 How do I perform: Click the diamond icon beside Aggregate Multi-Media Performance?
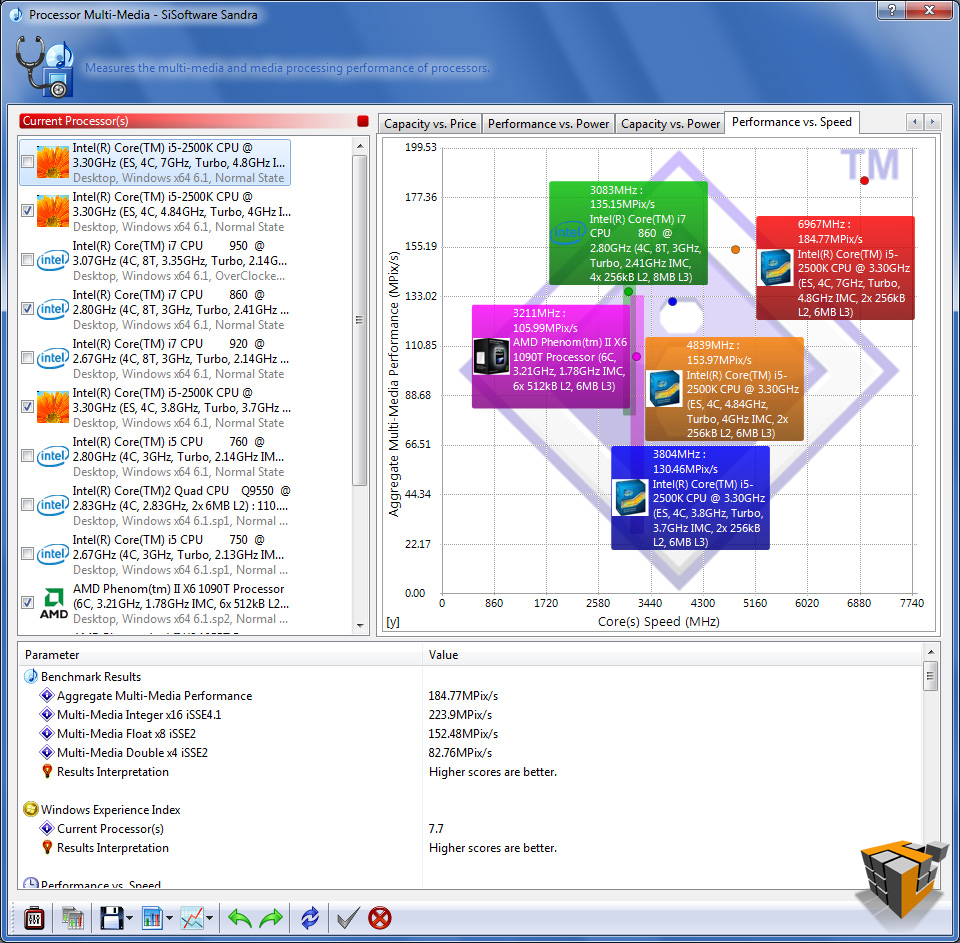(47, 696)
